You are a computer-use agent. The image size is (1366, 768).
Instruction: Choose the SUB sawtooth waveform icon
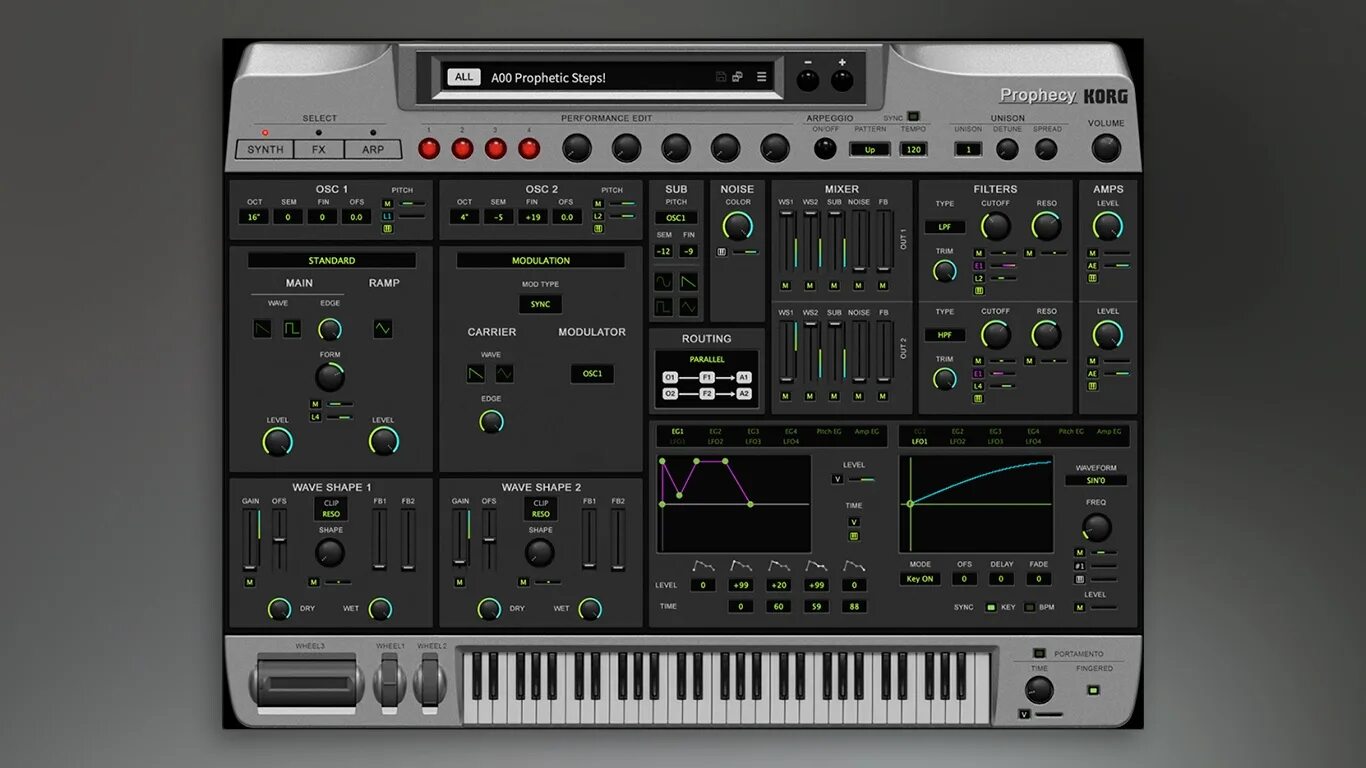point(689,282)
